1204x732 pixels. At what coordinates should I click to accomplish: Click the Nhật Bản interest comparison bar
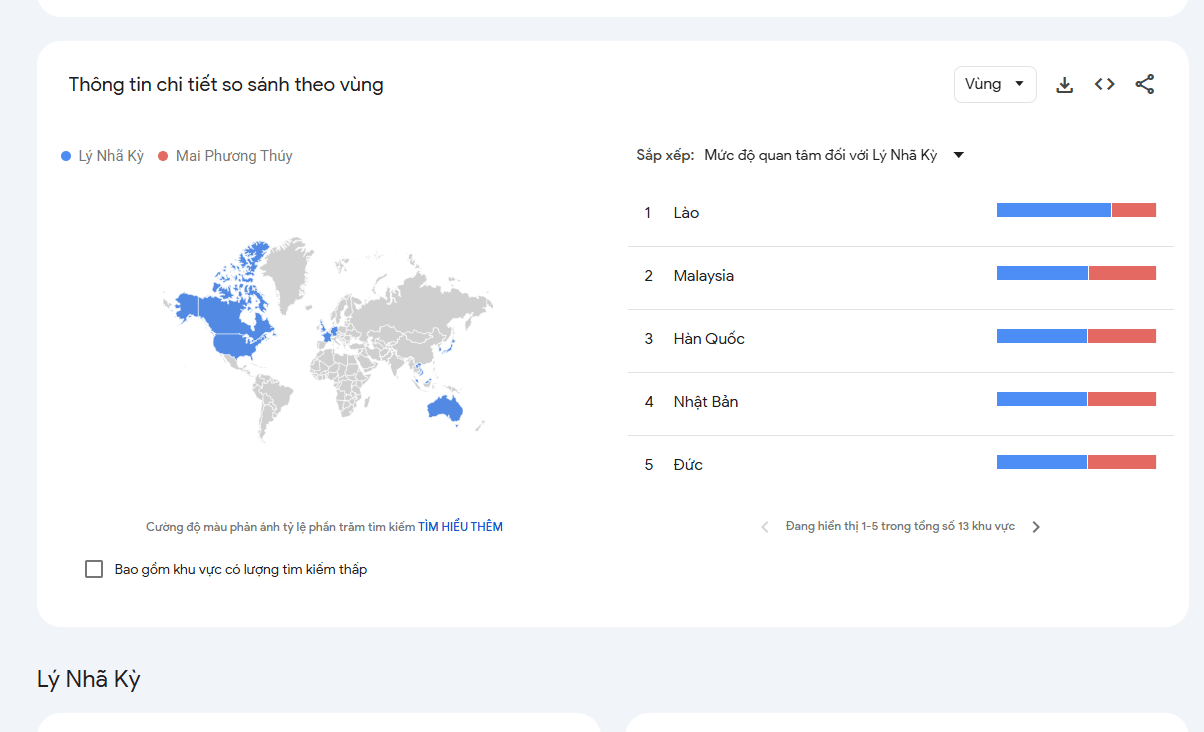(x=1076, y=399)
